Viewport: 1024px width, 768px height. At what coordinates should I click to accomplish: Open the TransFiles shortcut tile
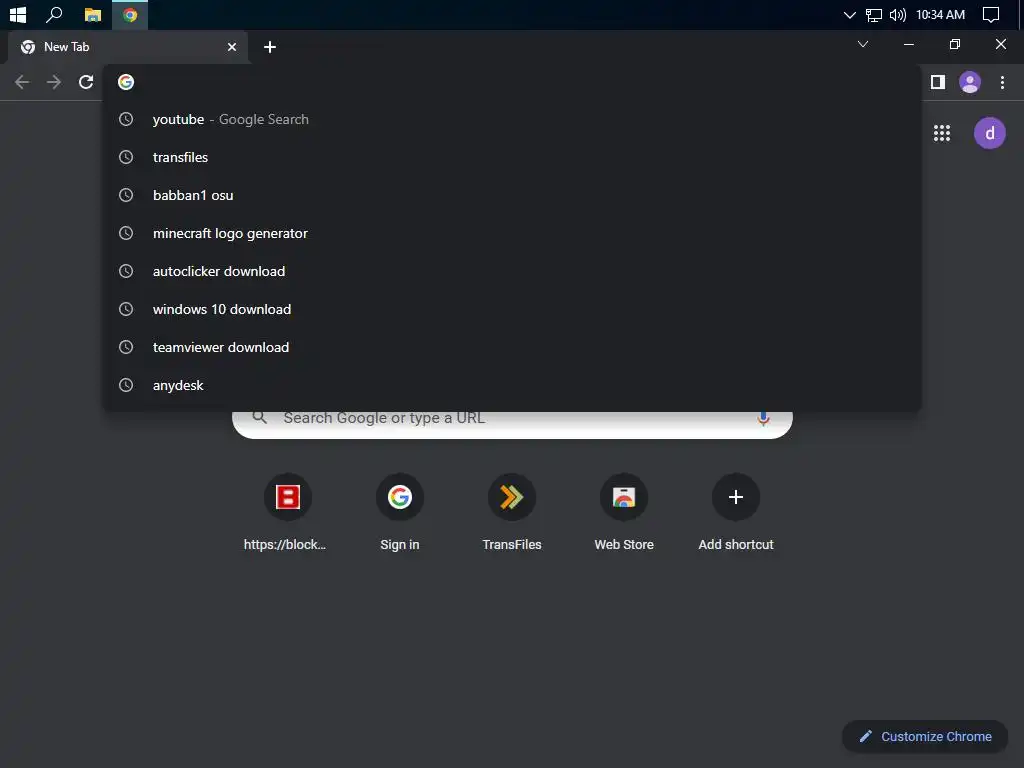[512, 514]
